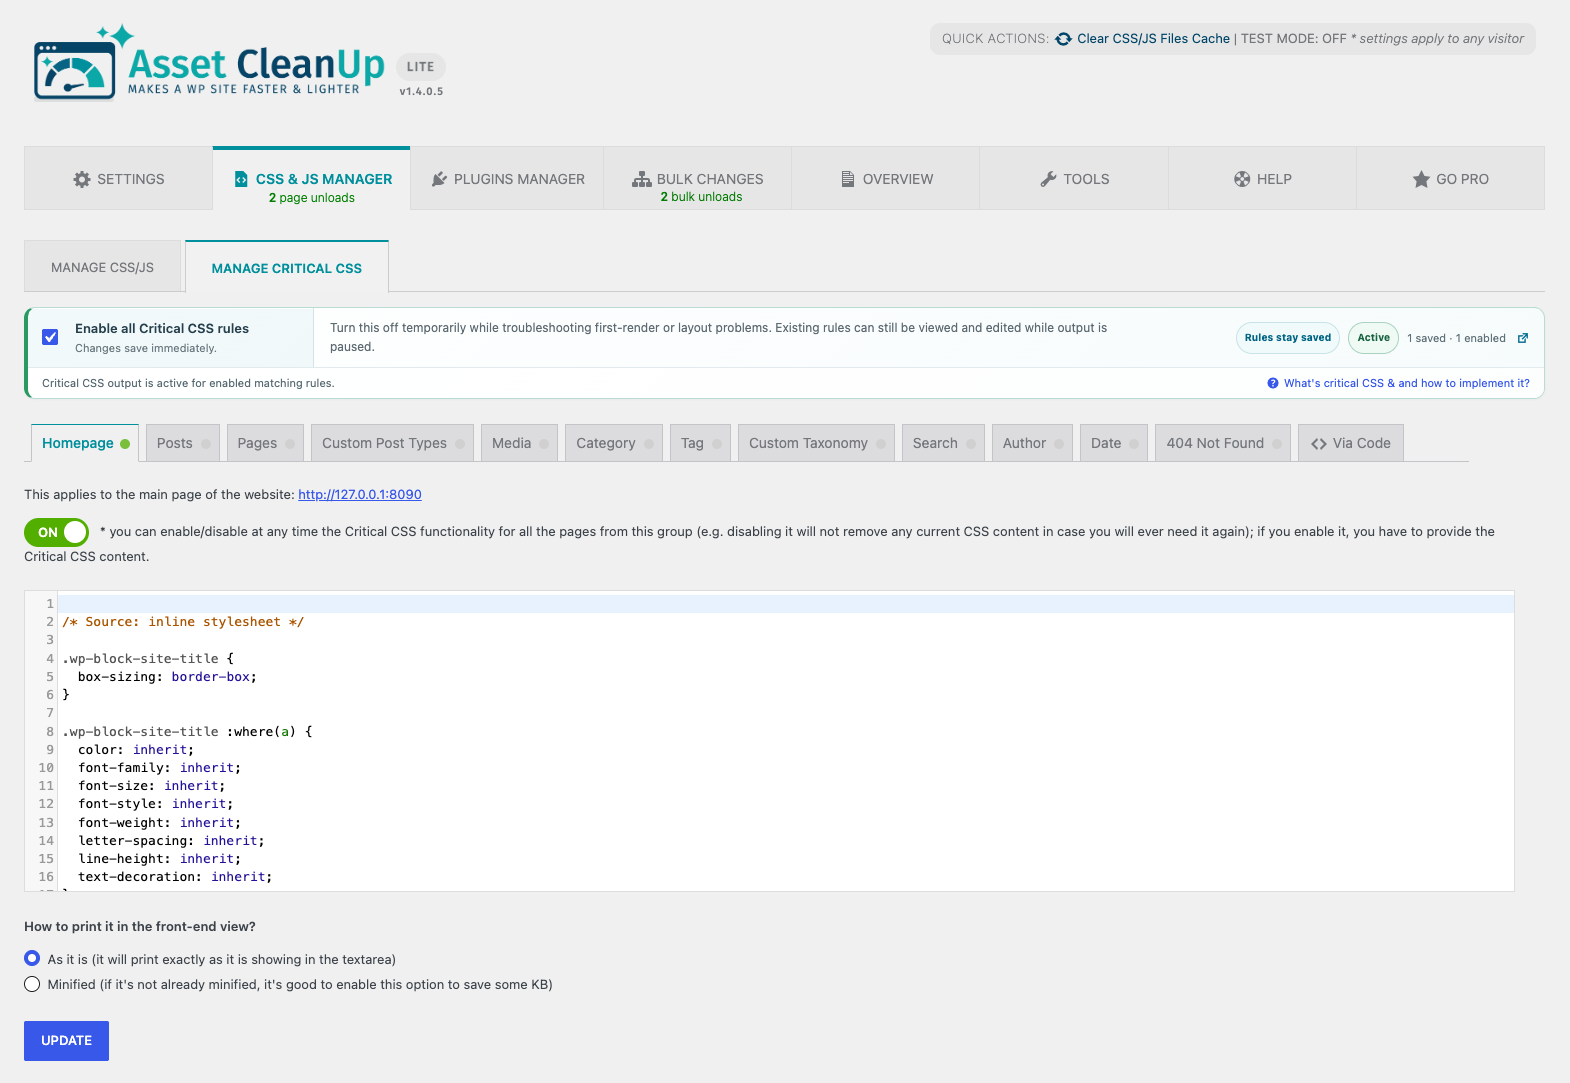The width and height of the screenshot is (1570, 1083).
Task: Open the external link icon next to '1 saved · 1 enabled'
Action: point(1523,338)
